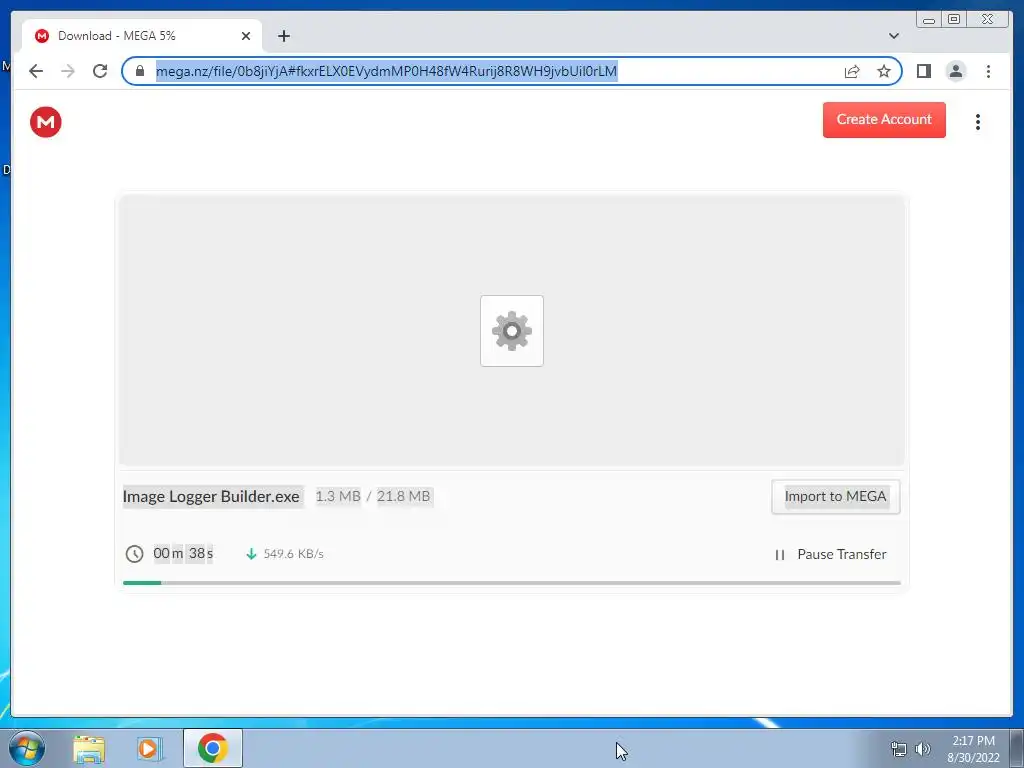Click the 549.6 KB/s speed value
This screenshot has height=768, width=1024.
(x=293, y=554)
